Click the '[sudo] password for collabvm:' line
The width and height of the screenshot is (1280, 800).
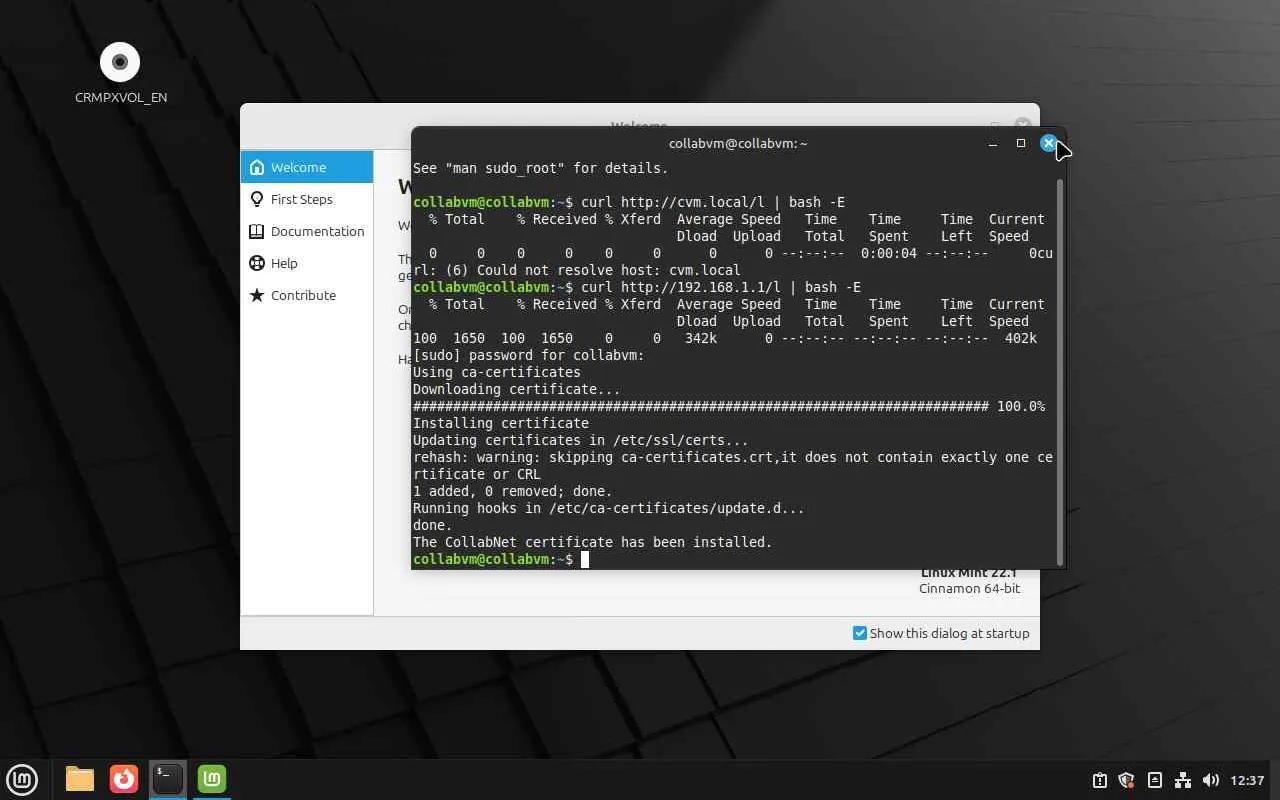point(529,355)
